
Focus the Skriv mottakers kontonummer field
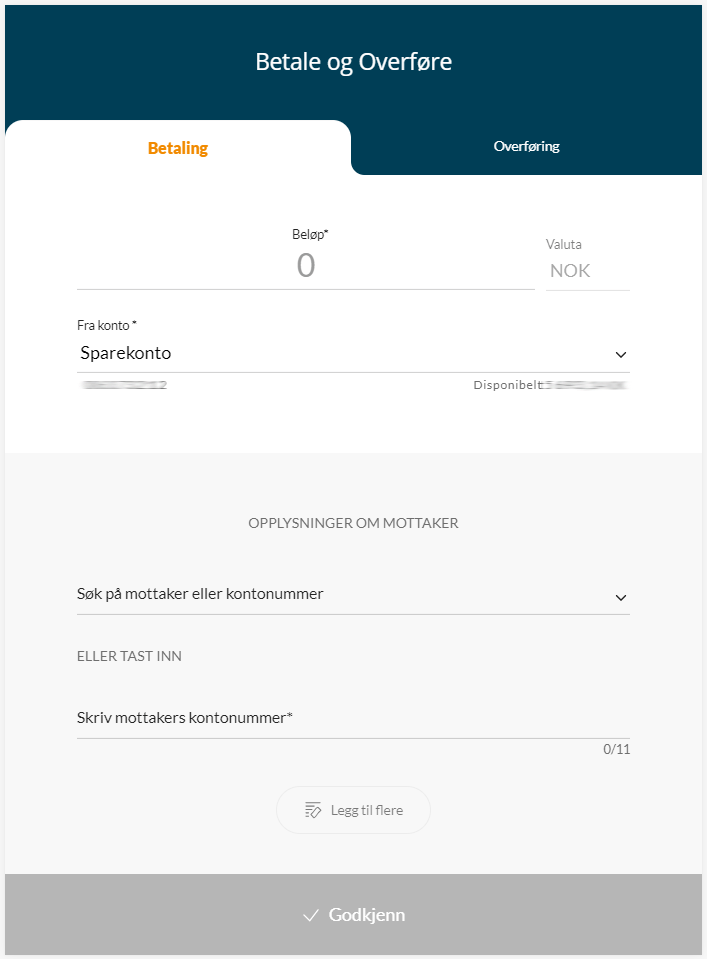tap(350, 718)
